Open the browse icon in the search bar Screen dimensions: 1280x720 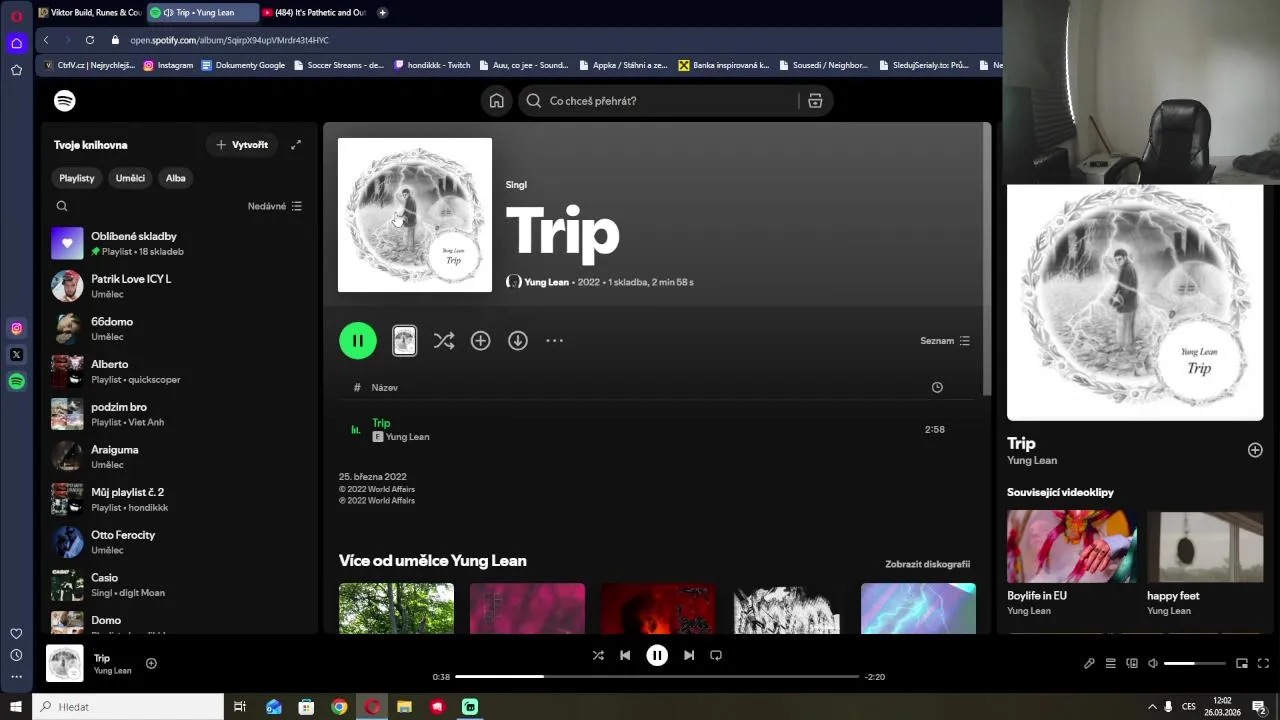point(815,101)
